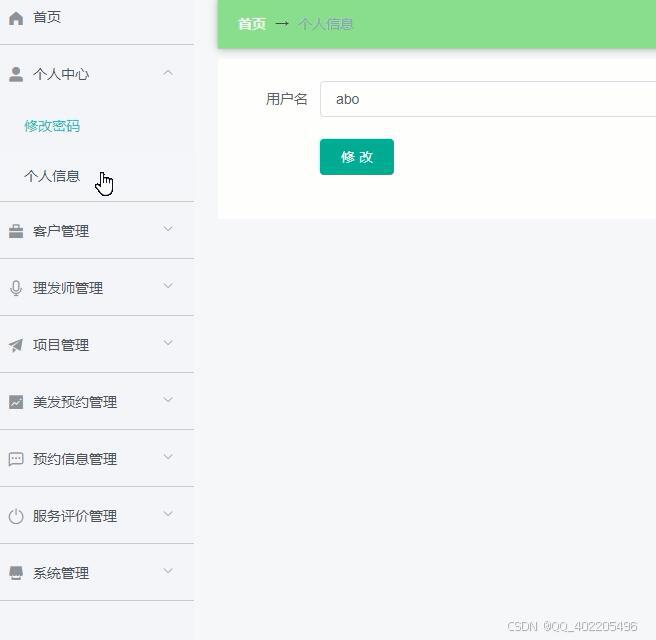This screenshot has width=656, height=640.
Task: Open the 修改密码 submenu item
Action: tap(52, 126)
